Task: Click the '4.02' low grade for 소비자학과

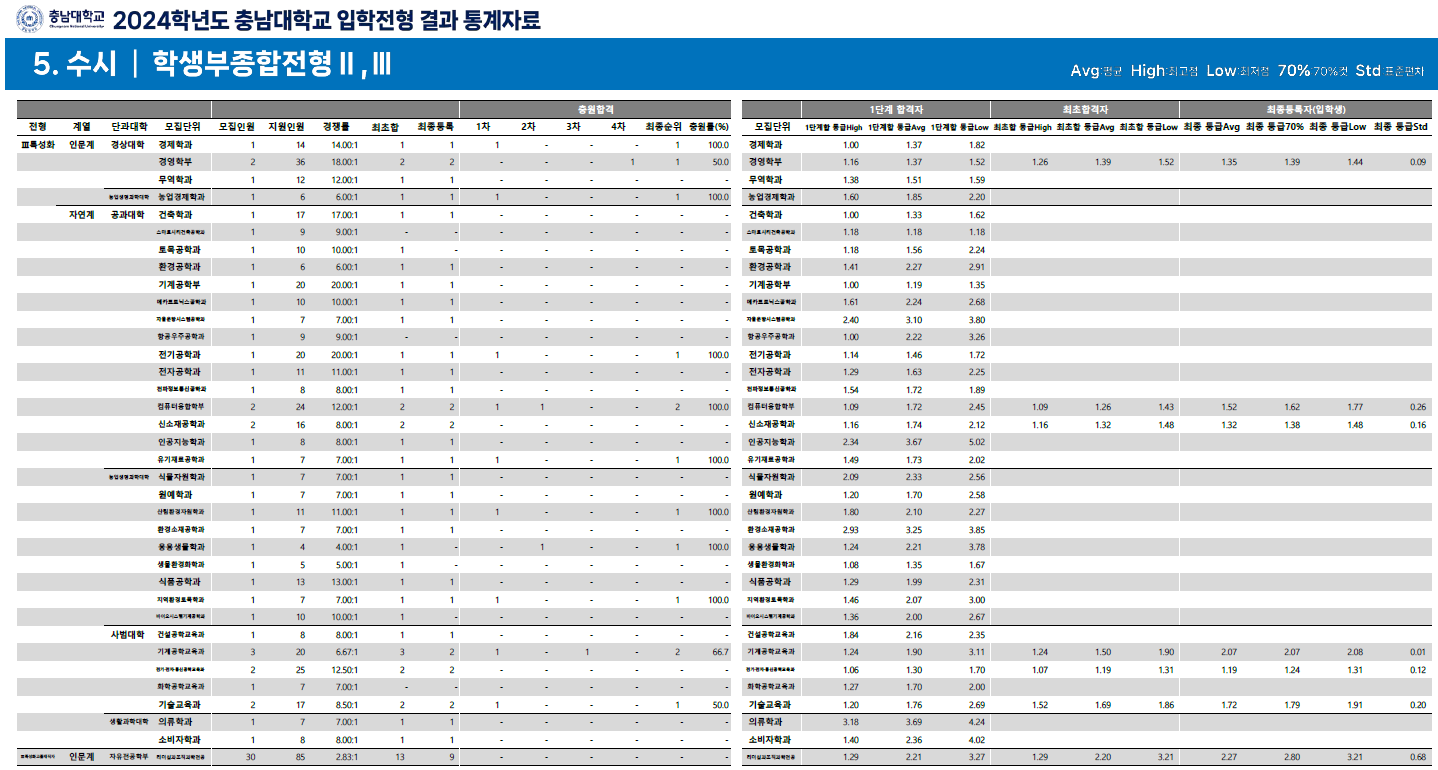Action: click(x=977, y=739)
